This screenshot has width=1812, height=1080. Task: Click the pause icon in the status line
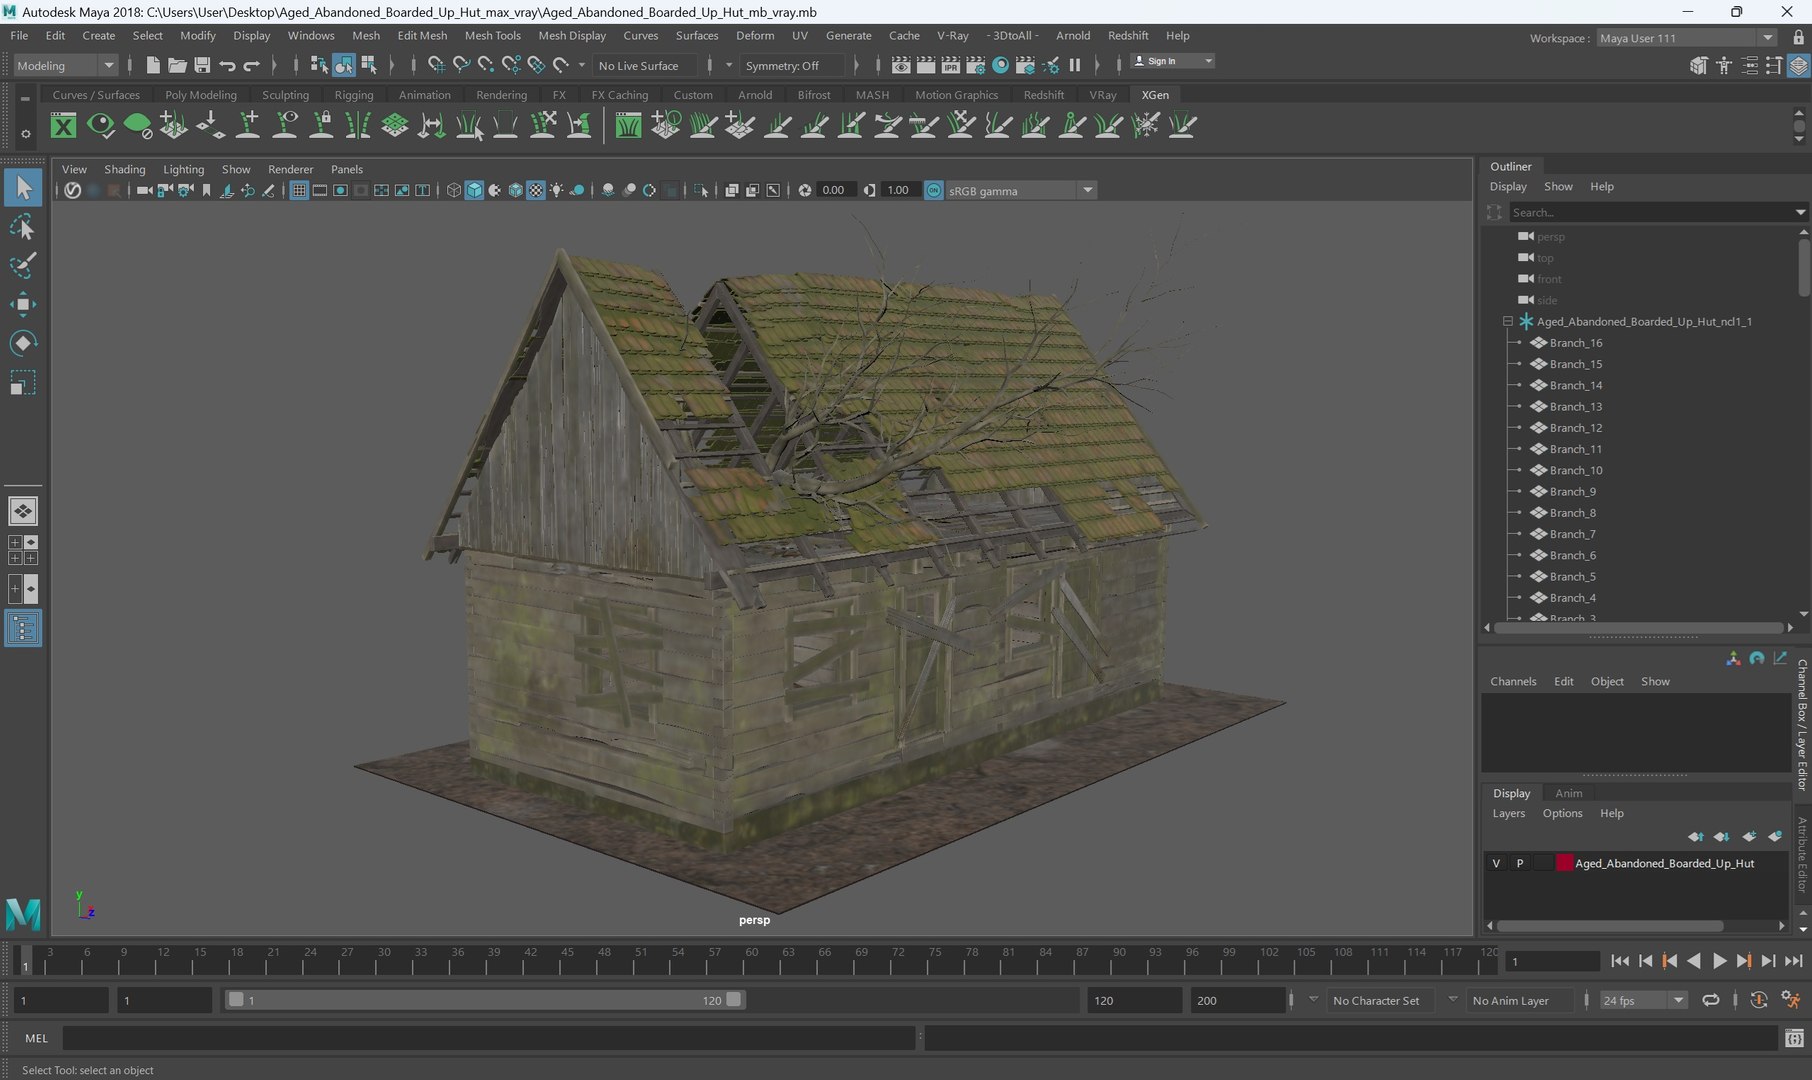1075,65
